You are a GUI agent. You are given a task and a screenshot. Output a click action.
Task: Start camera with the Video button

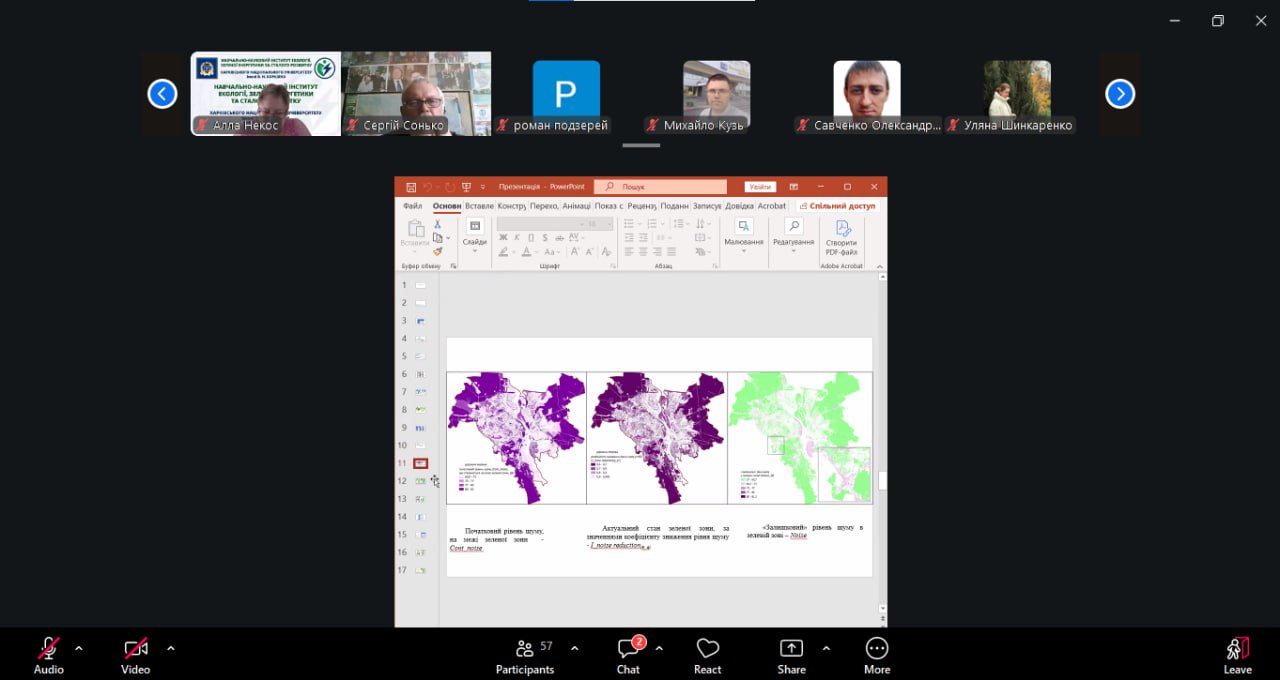pyautogui.click(x=136, y=655)
